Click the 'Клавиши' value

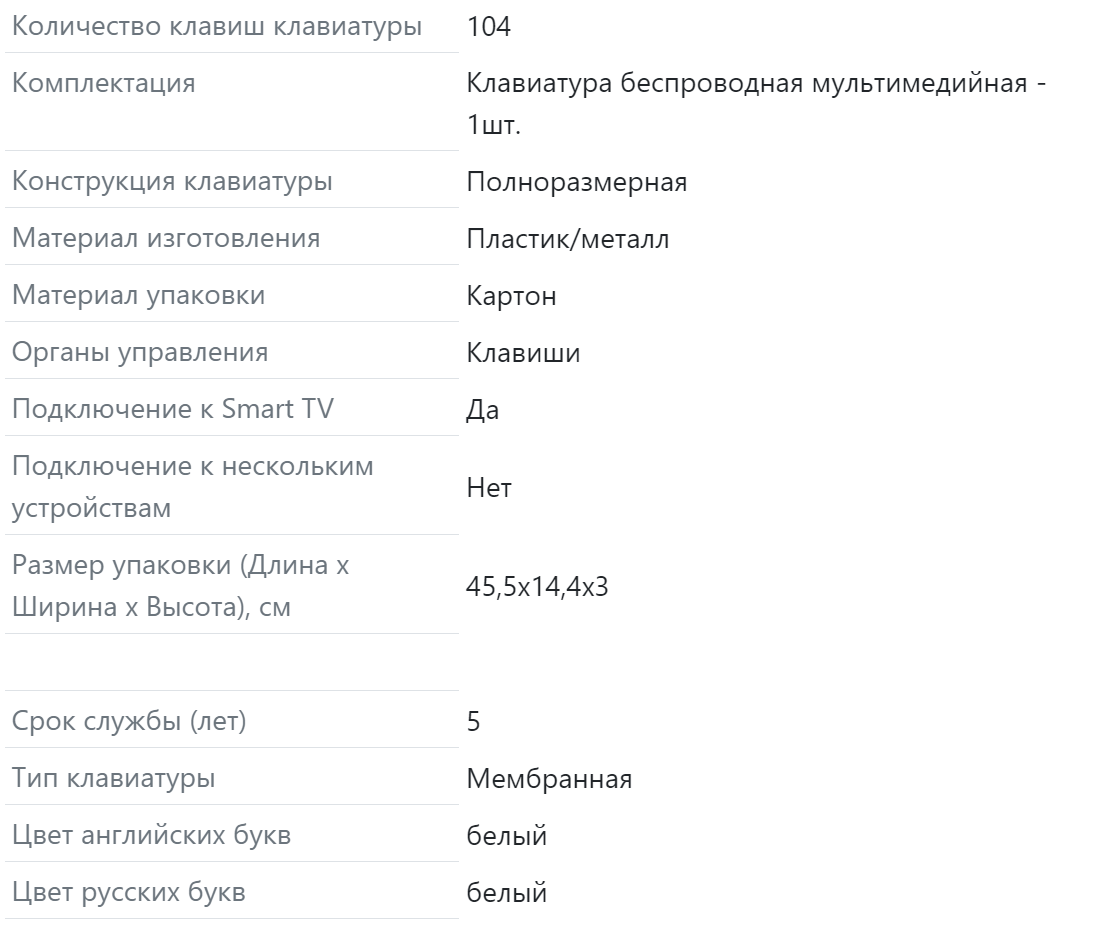click(x=523, y=353)
